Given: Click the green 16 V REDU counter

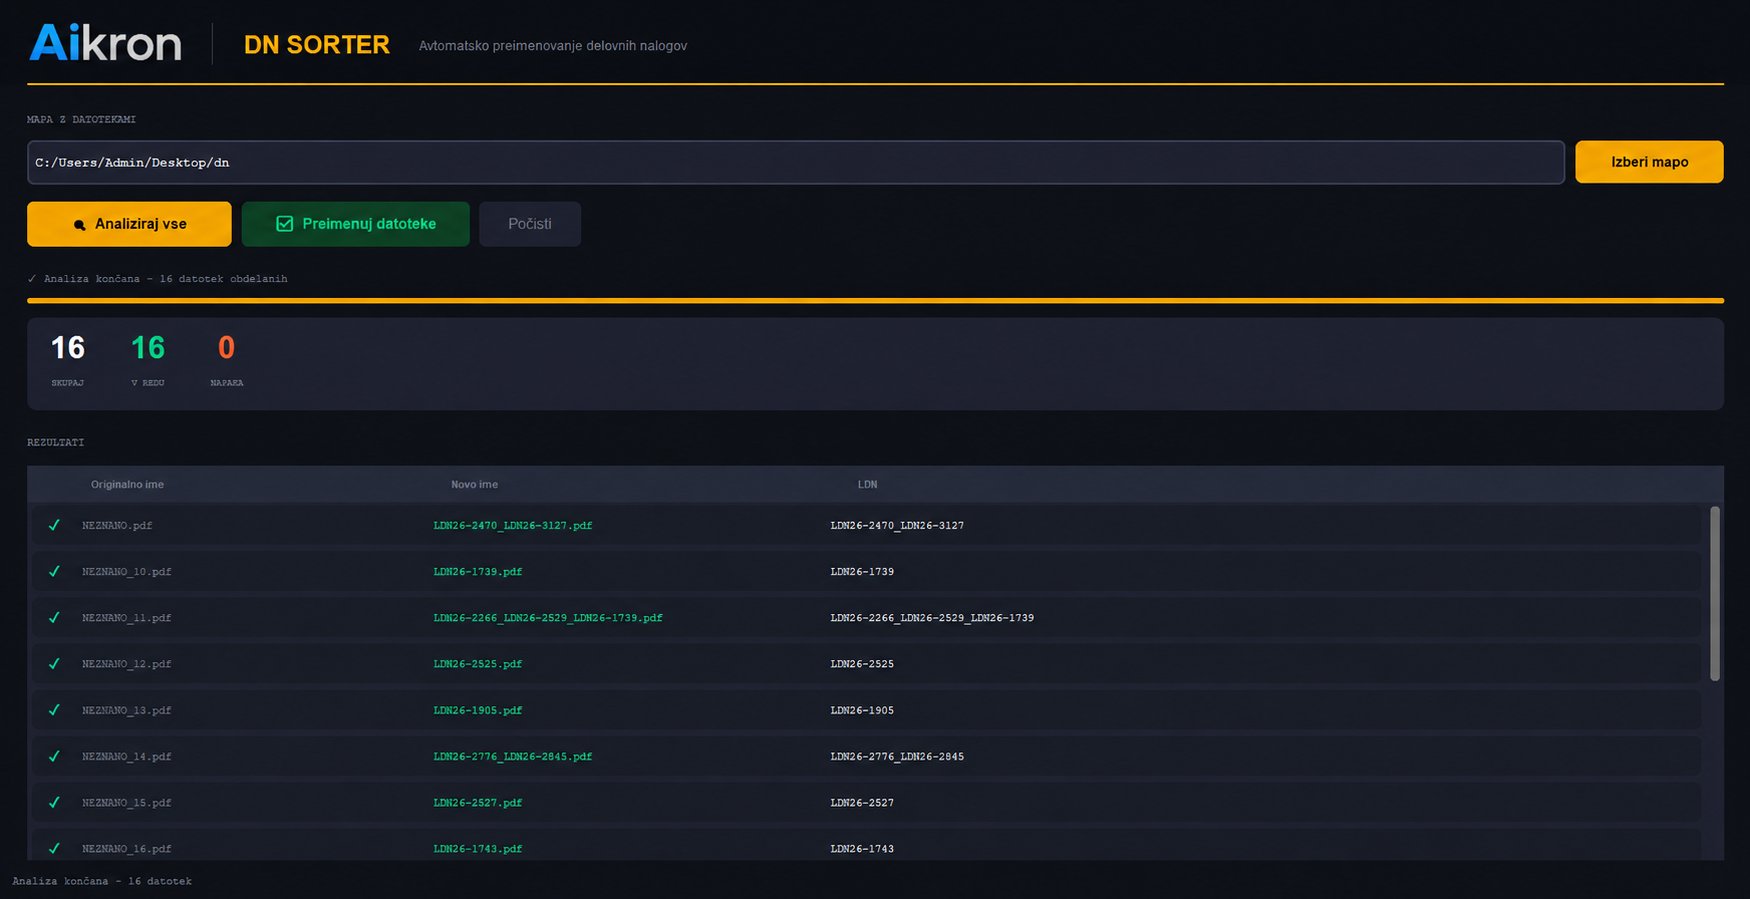Looking at the screenshot, I should tap(148, 359).
